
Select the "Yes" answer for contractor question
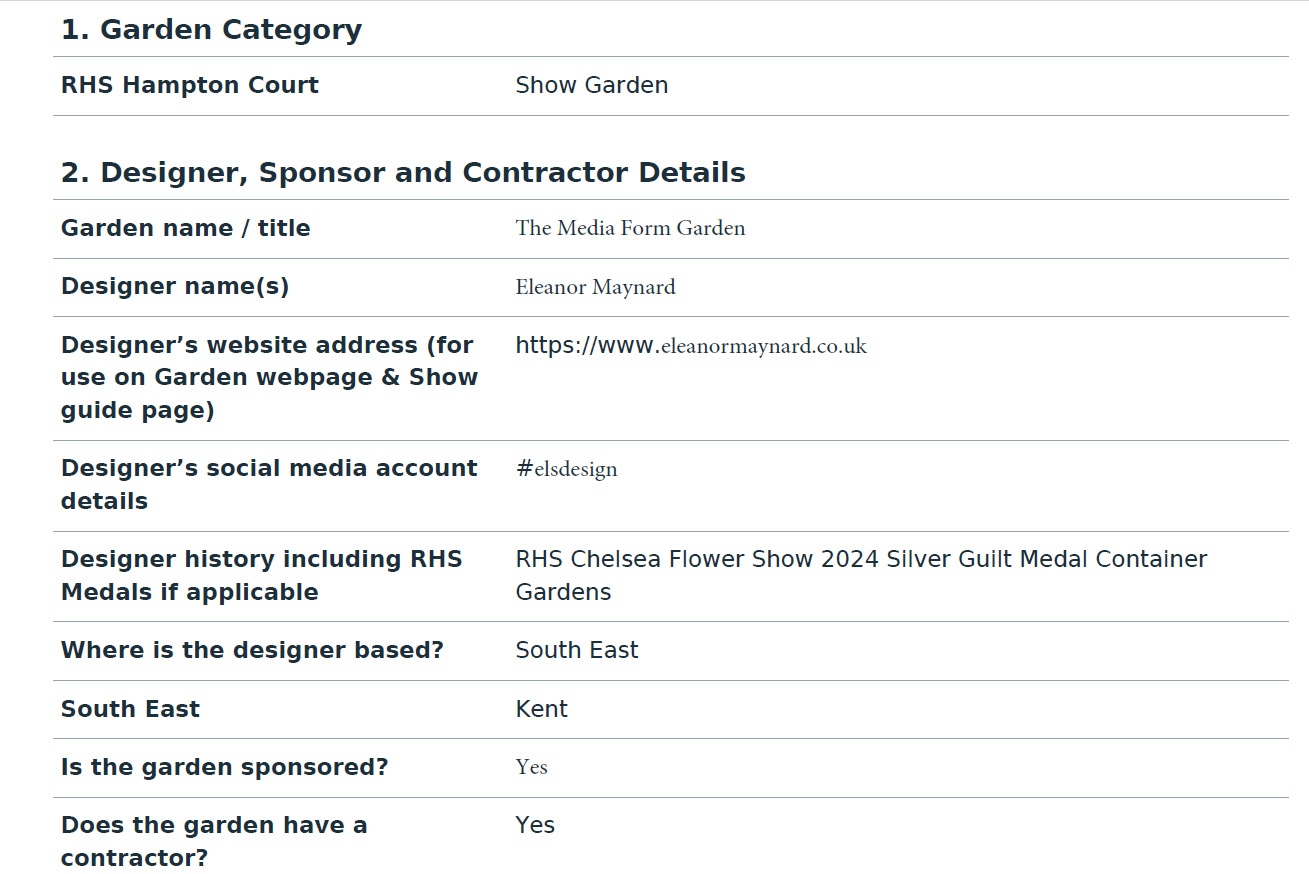(535, 825)
